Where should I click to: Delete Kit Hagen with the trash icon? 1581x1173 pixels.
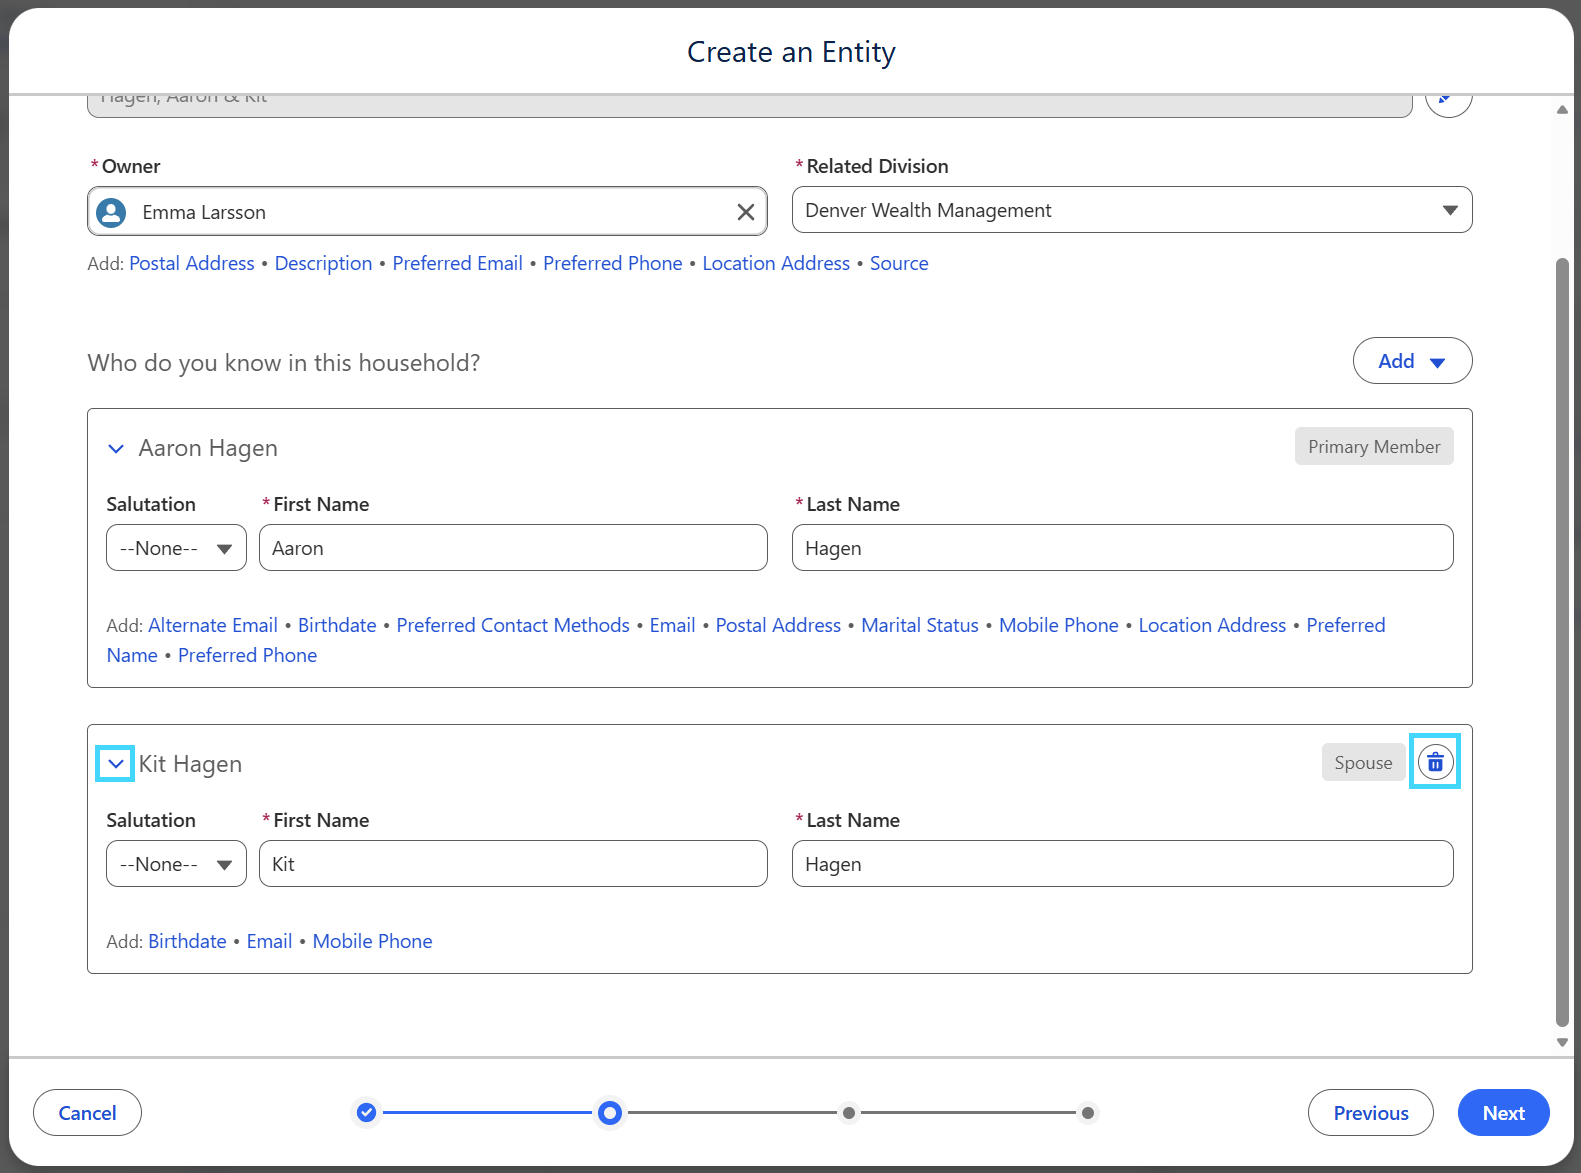[x=1435, y=762]
